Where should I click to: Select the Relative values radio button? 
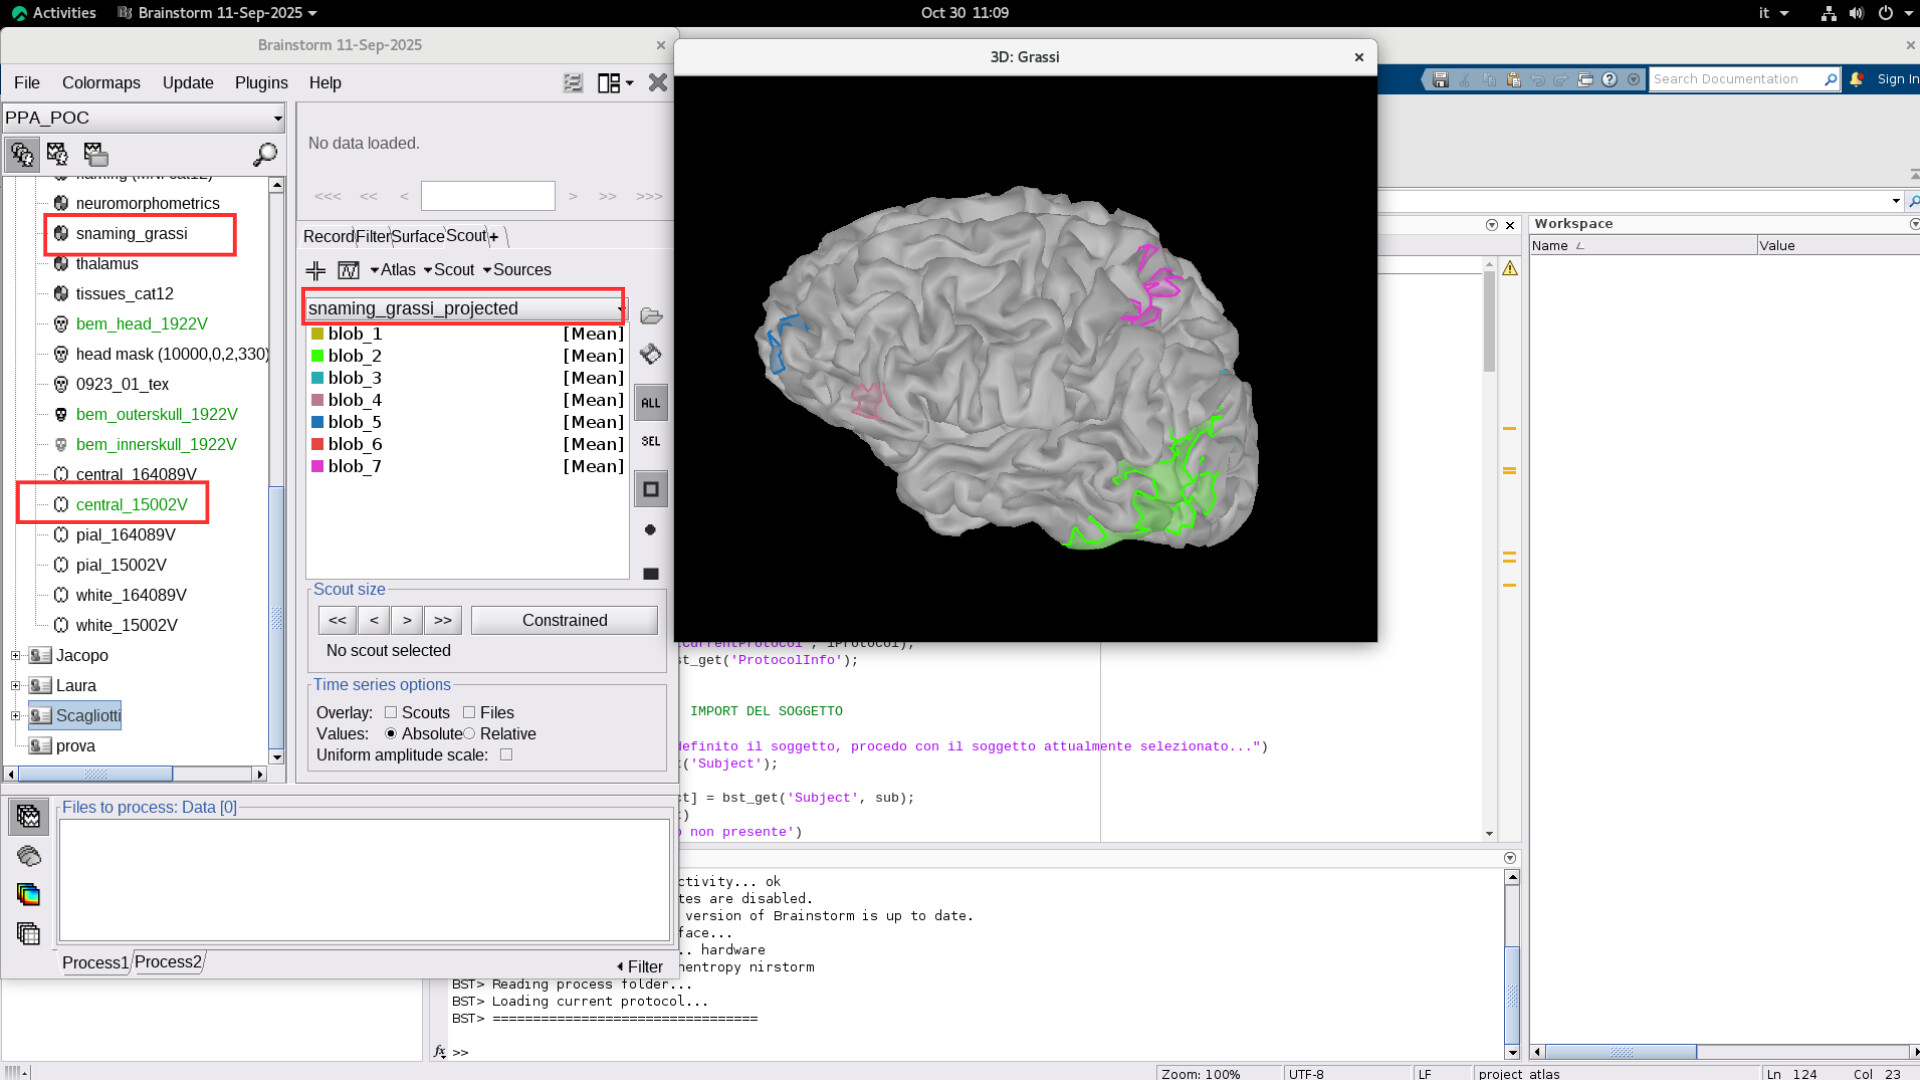pos(469,733)
